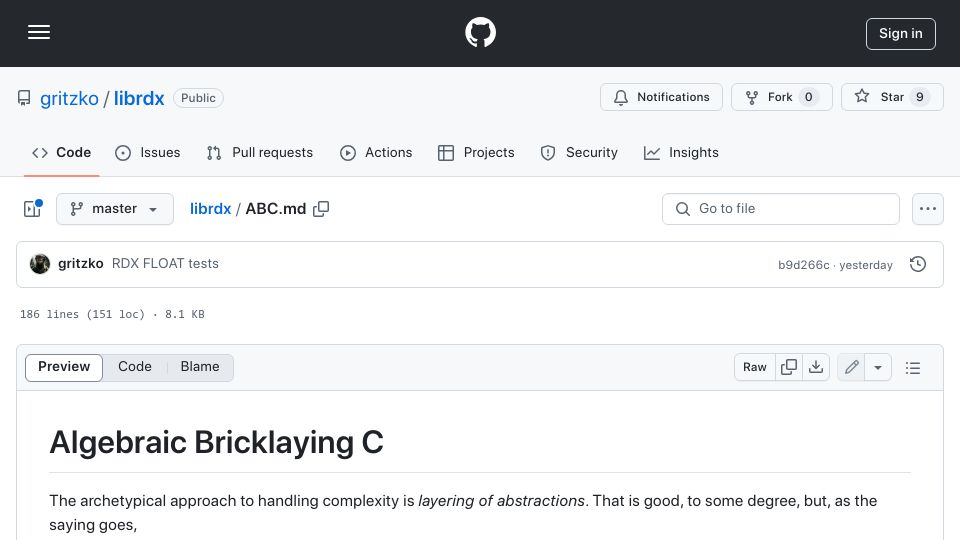Image resolution: width=960 pixels, height=540 pixels.
Task: Open the master branch dropdown
Action: click(x=114, y=209)
